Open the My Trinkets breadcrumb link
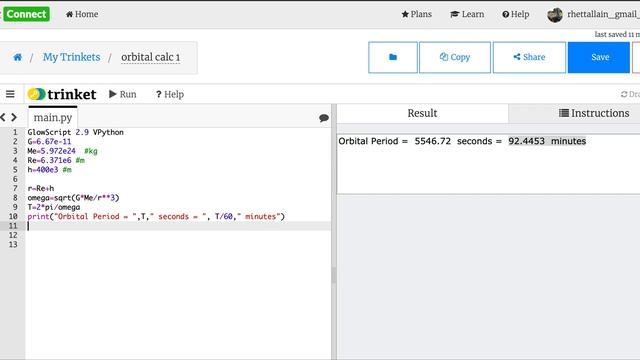This screenshot has height=360, width=640. click(71, 57)
